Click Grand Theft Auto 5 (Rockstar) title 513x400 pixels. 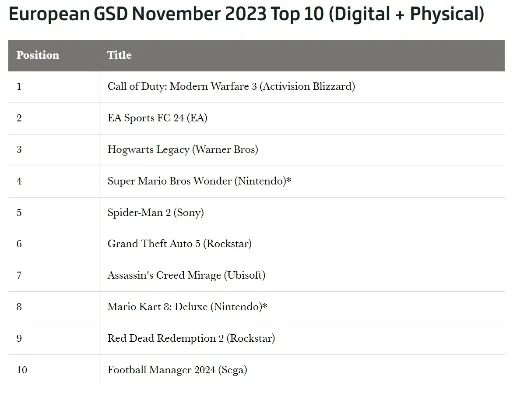179,244
